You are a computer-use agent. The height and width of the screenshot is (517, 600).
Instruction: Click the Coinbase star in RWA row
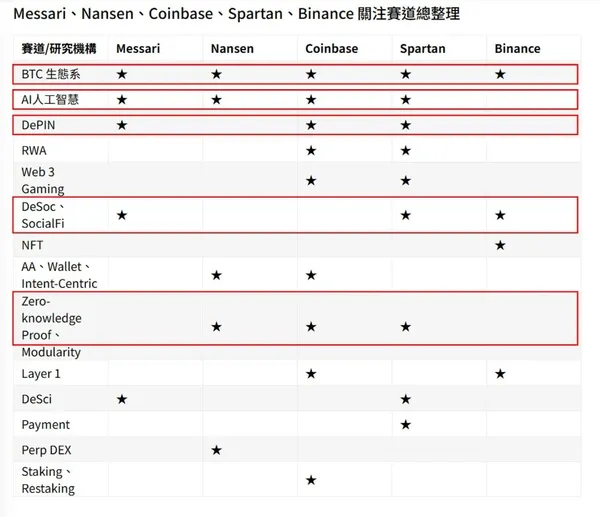pos(311,150)
